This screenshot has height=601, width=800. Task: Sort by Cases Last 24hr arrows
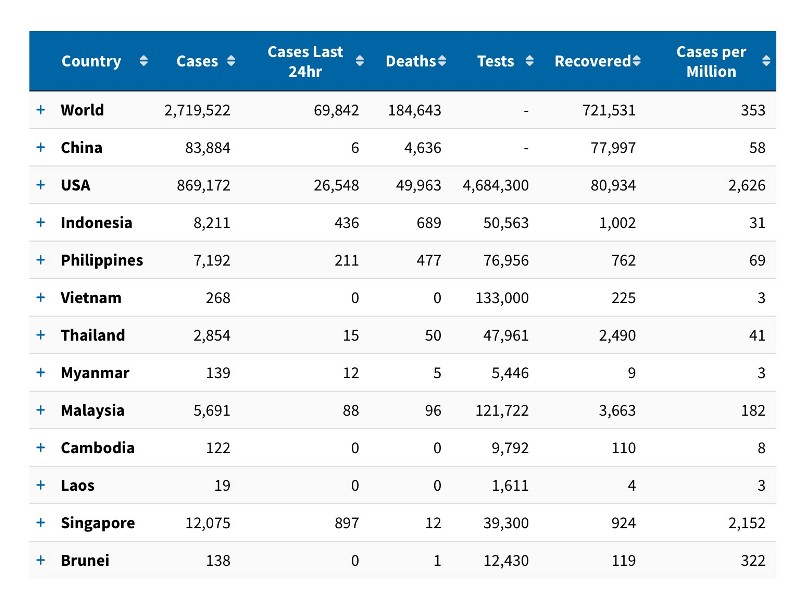point(360,61)
